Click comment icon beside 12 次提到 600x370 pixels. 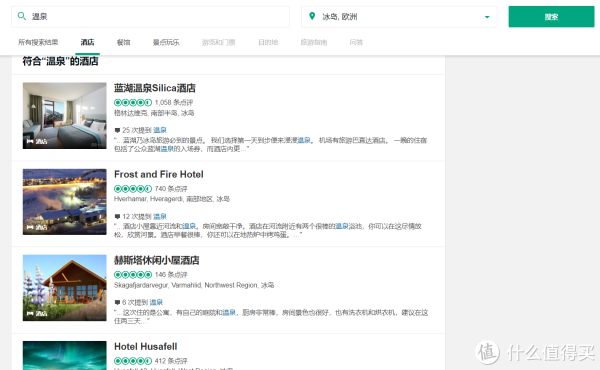pos(117,217)
